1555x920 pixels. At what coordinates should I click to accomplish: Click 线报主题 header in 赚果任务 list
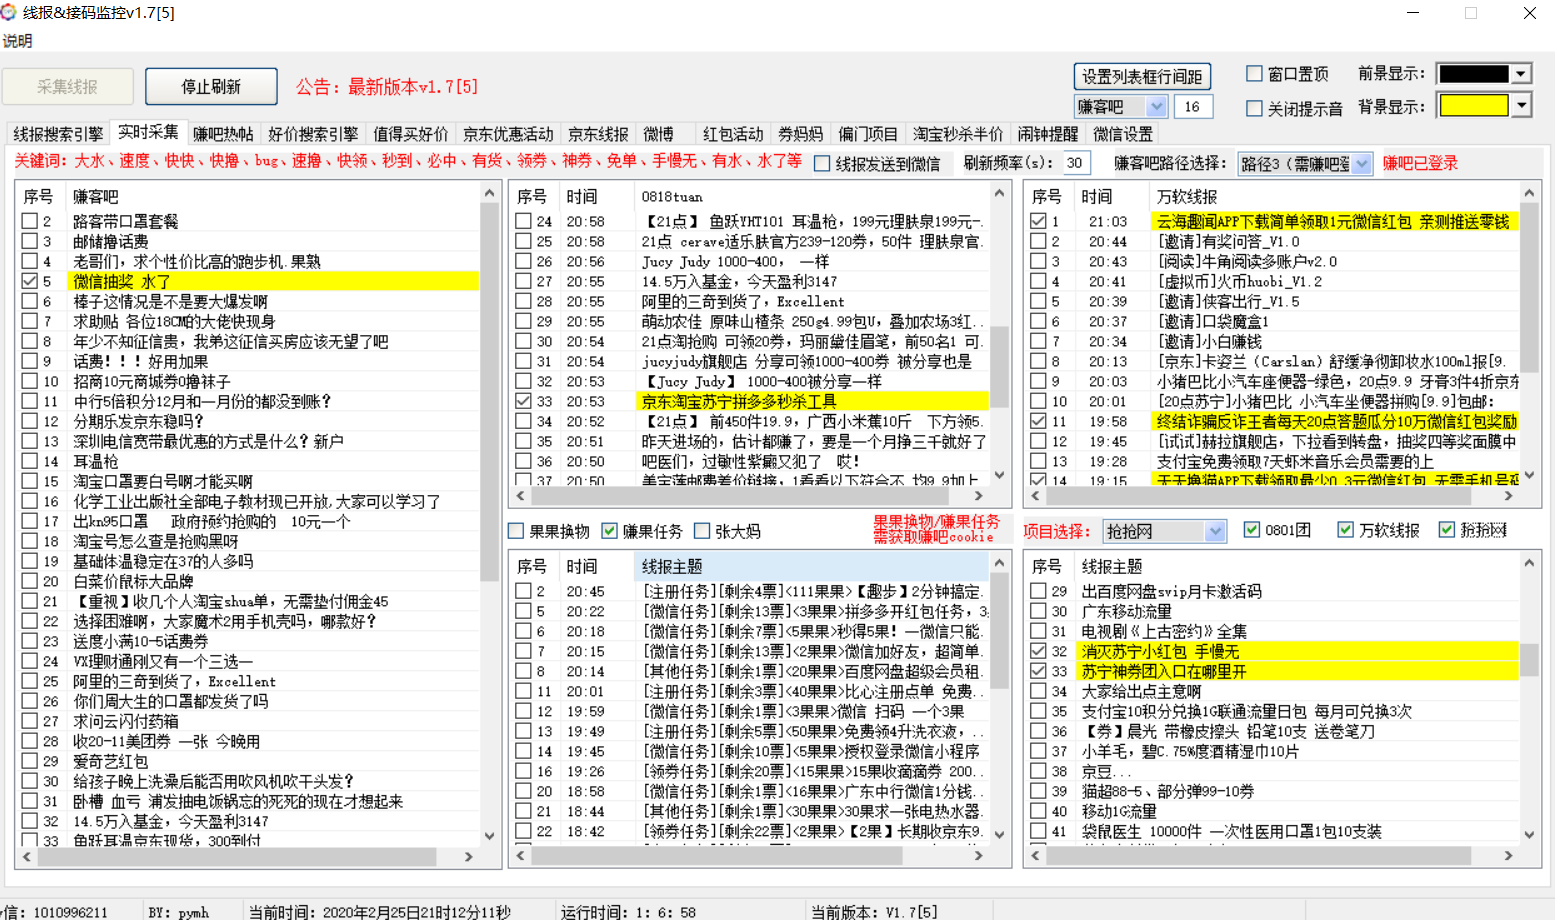tap(812, 566)
